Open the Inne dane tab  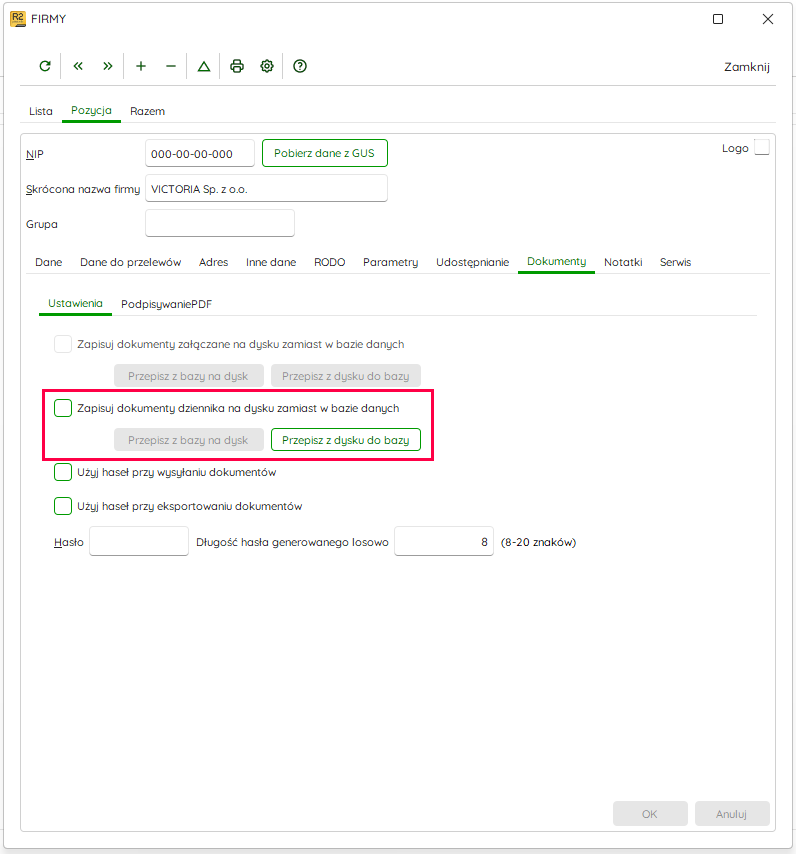click(271, 262)
